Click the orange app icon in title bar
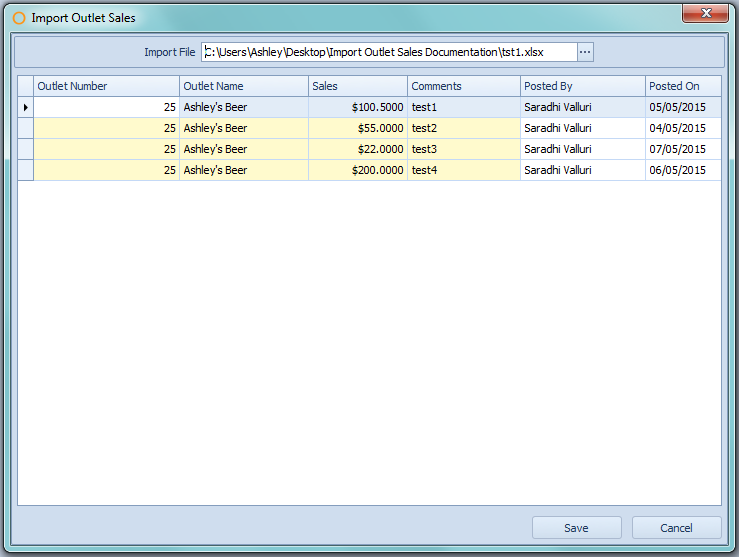The width and height of the screenshot is (739, 557). (x=18, y=18)
